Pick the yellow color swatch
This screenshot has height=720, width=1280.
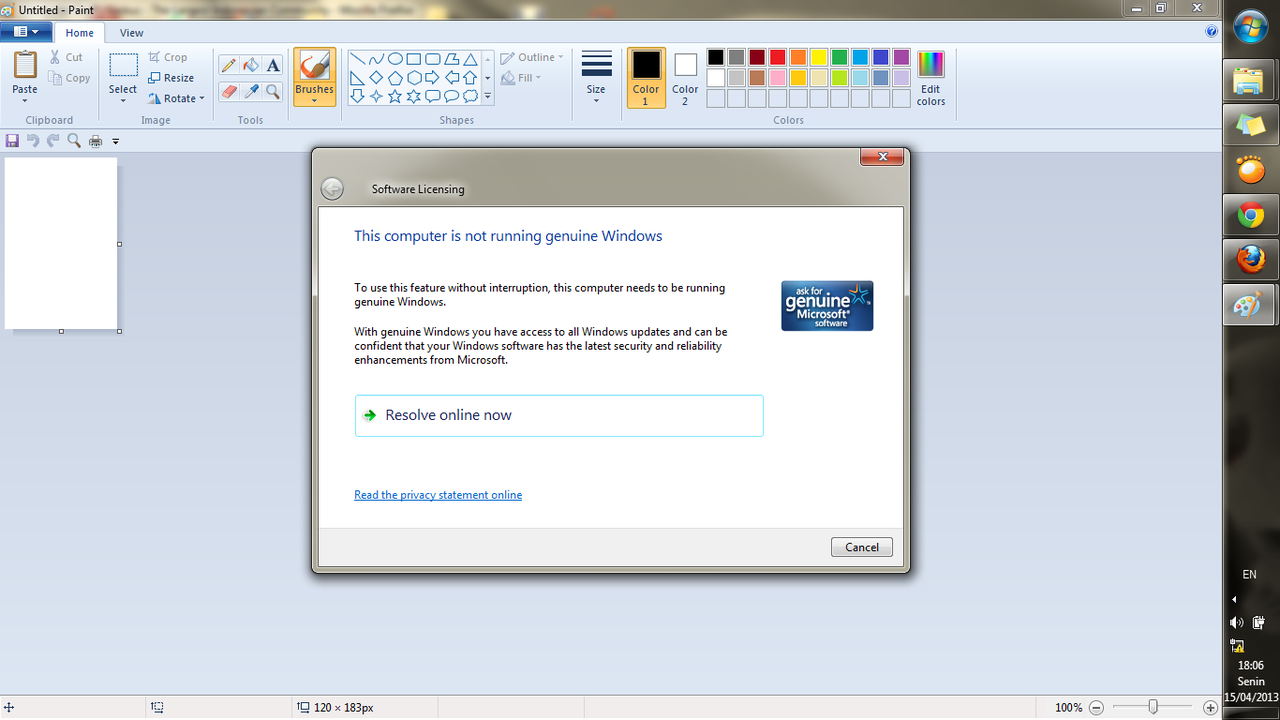pos(819,57)
